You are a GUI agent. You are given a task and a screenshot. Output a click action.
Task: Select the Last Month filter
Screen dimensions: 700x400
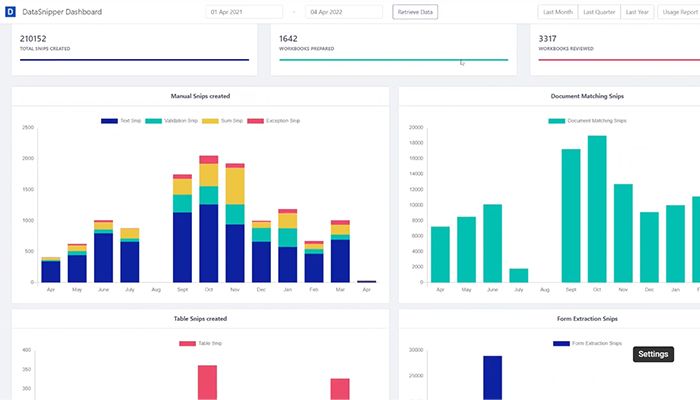click(558, 12)
